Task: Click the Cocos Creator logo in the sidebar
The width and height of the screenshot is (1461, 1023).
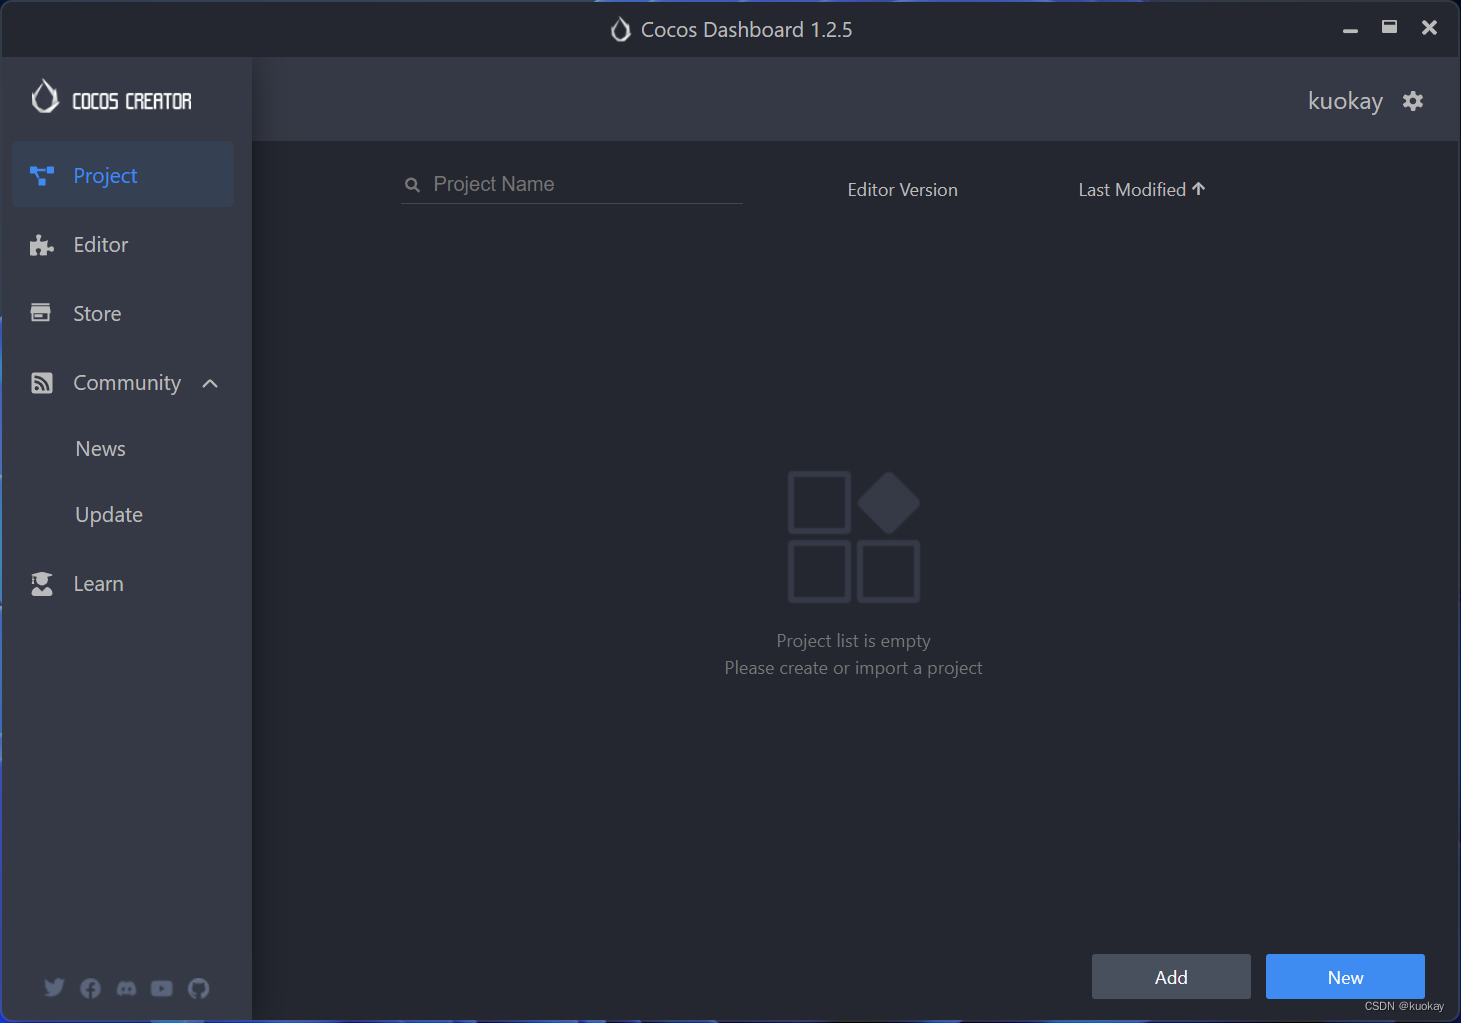Action: coord(111,97)
